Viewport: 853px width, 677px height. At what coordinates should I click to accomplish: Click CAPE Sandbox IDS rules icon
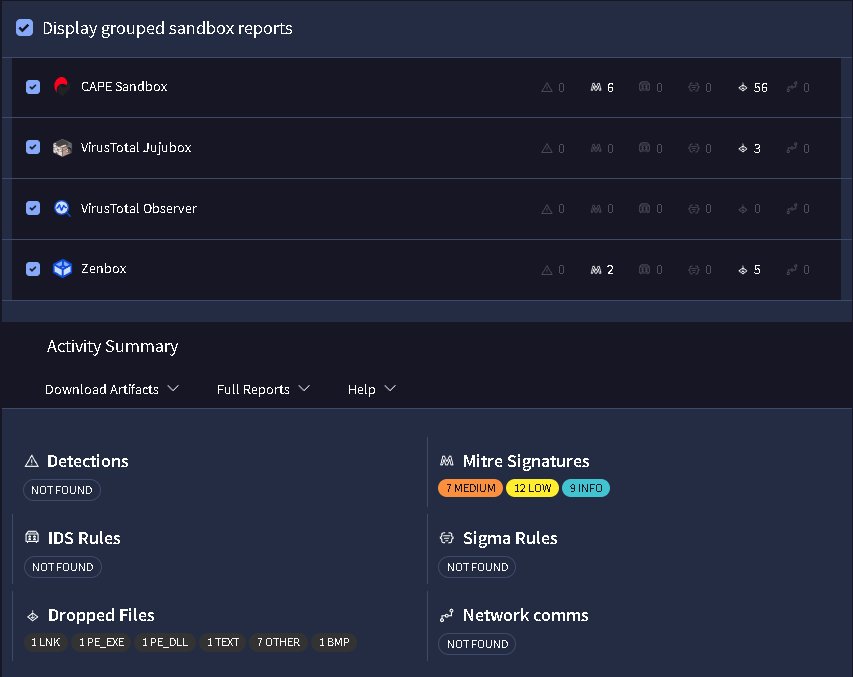click(x=645, y=87)
